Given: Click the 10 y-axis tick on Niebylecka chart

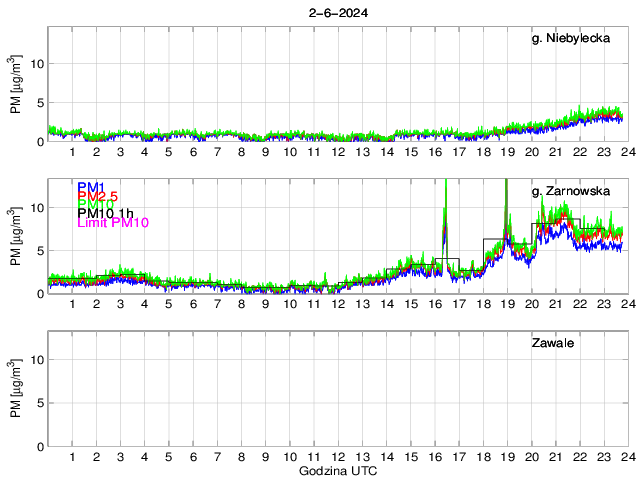Looking at the screenshot, I should point(36,63).
